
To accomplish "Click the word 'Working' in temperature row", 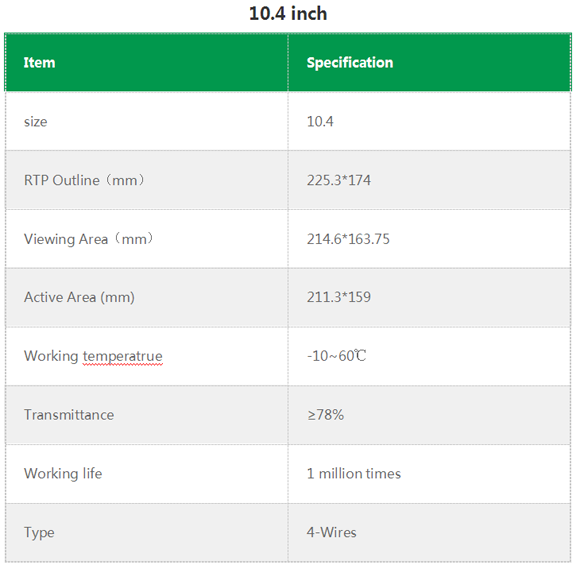I will 51,356.
